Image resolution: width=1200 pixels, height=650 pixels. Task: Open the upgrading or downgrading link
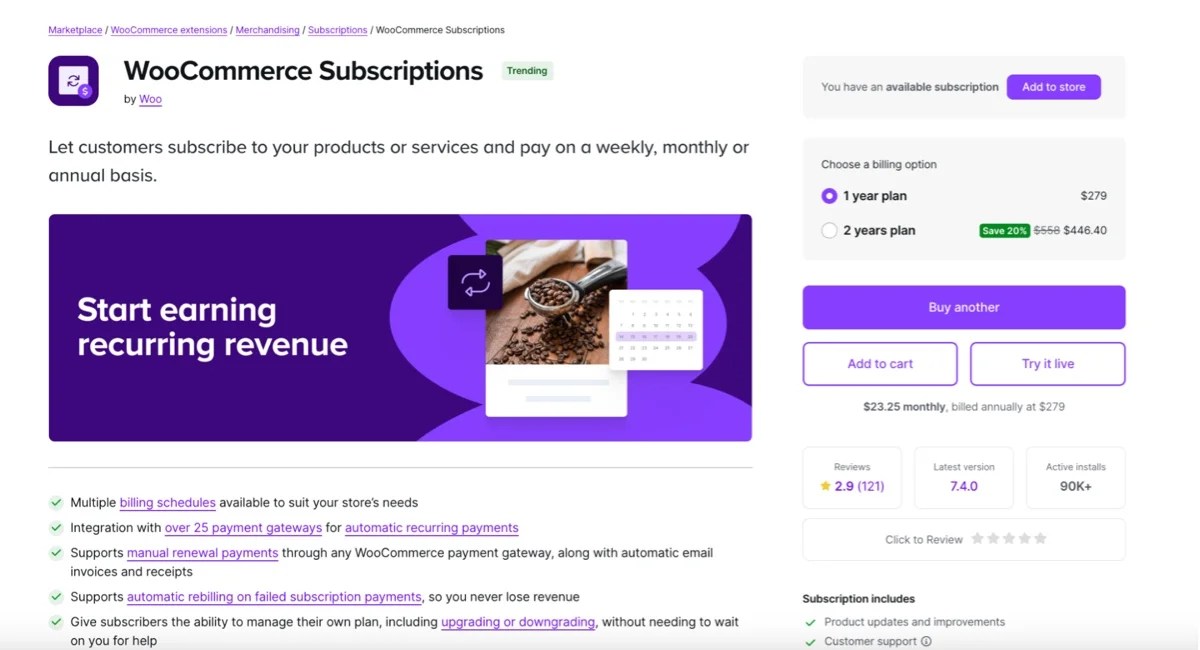(x=517, y=621)
